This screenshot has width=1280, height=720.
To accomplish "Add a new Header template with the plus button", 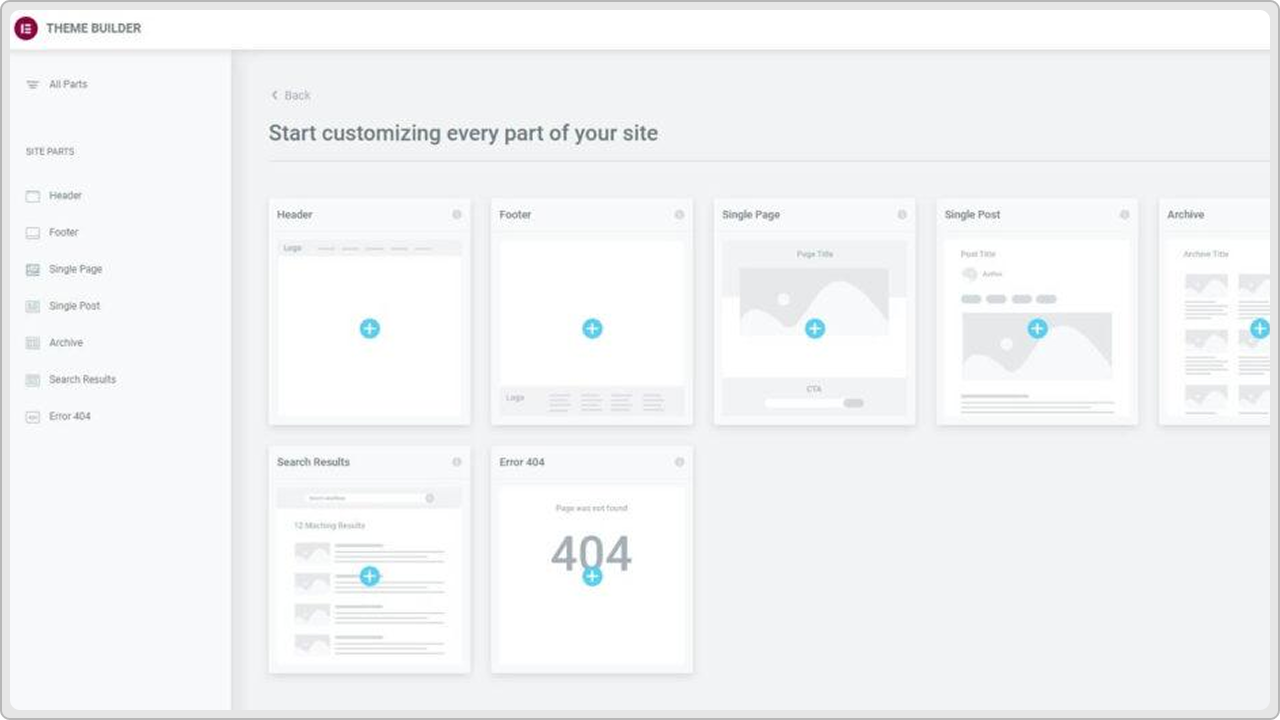I will 370,328.
